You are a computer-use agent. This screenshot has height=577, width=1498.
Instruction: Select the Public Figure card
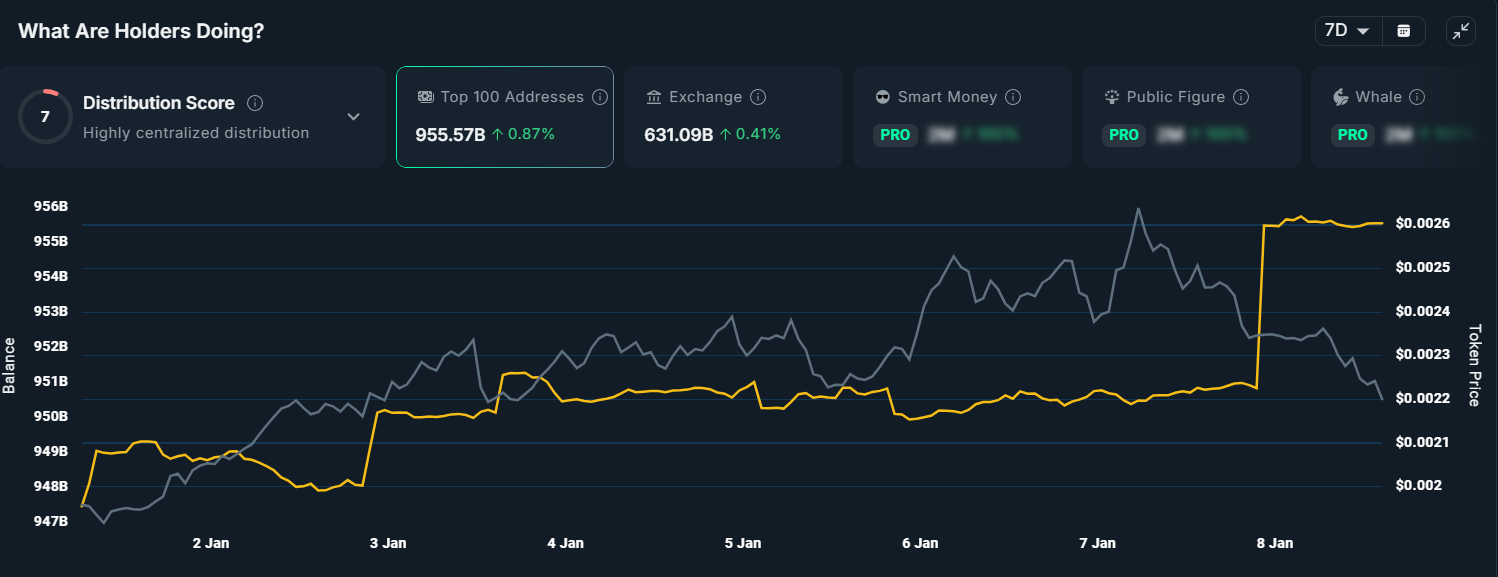[1191, 117]
